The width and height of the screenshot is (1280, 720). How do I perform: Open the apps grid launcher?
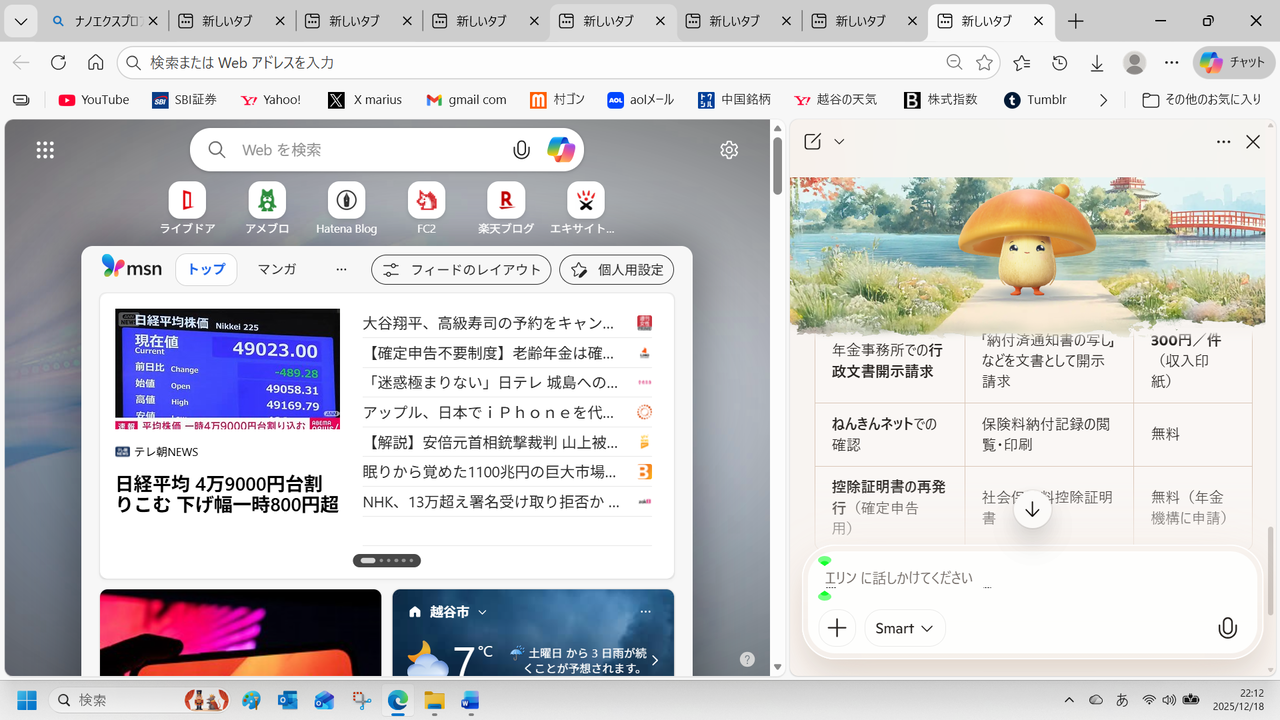(x=45, y=150)
